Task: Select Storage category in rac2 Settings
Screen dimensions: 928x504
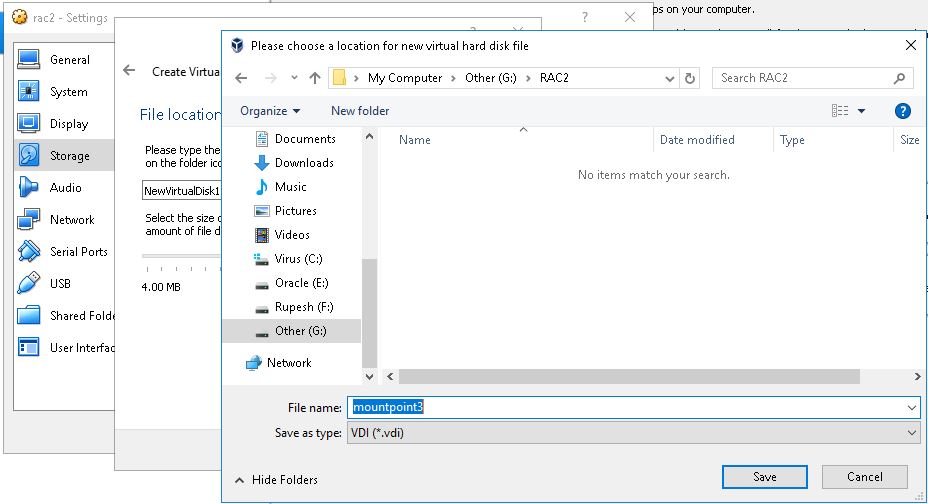Action: tap(64, 156)
